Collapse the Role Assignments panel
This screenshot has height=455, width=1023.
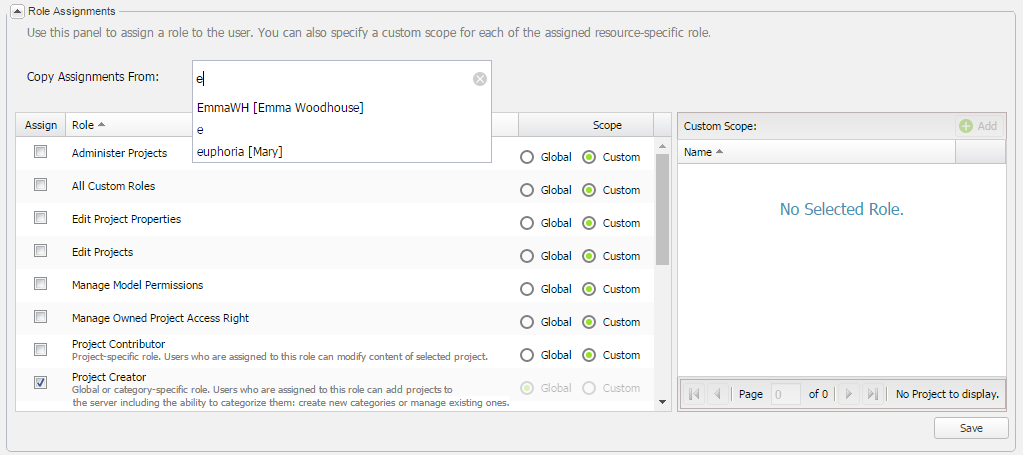(18, 11)
